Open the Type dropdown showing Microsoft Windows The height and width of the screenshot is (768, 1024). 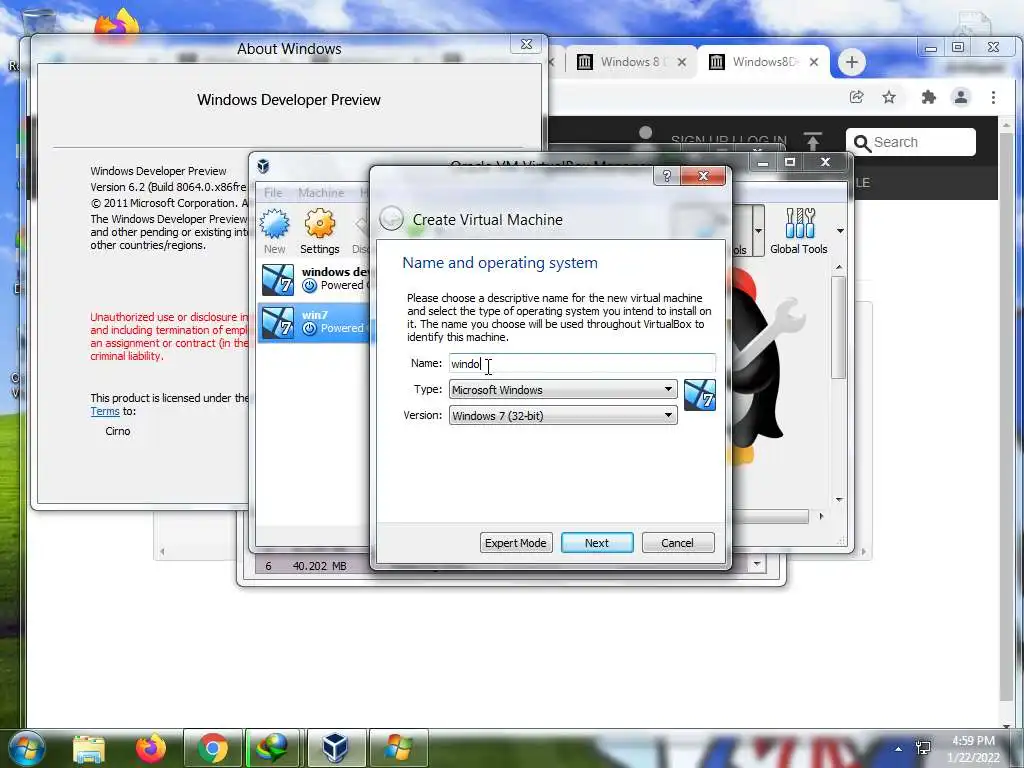pyautogui.click(x=563, y=389)
